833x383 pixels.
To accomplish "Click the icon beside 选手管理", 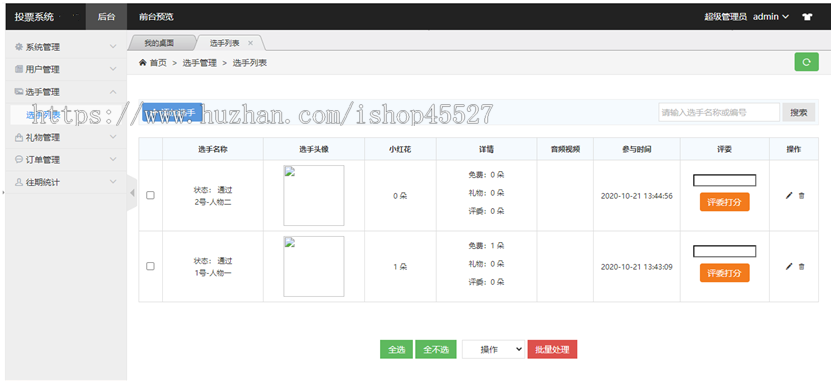I will pos(19,91).
